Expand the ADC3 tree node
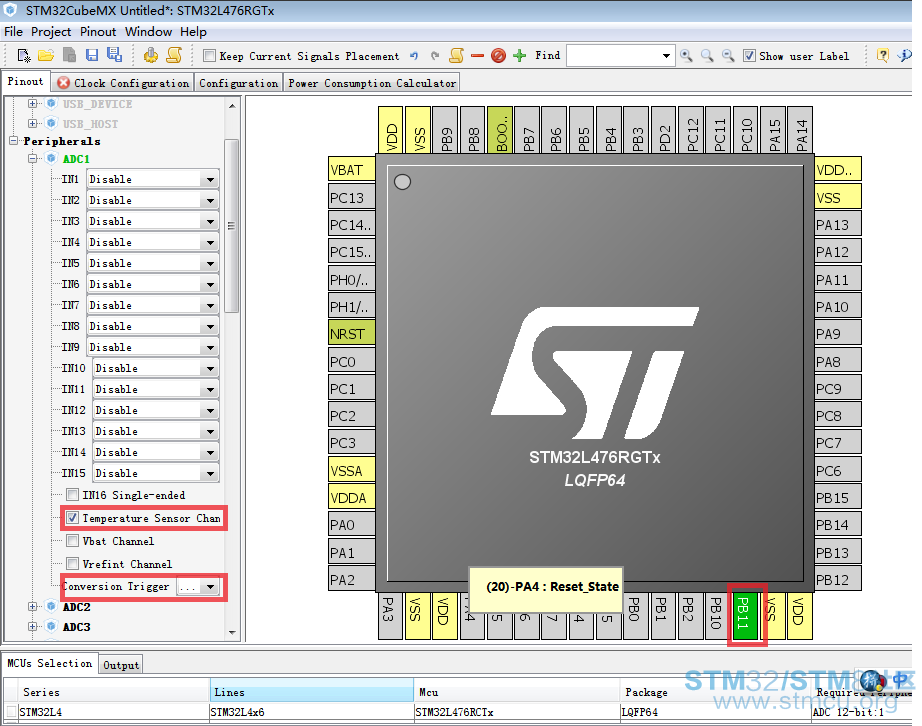This screenshot has width=922, height=726. click(32, 627)
